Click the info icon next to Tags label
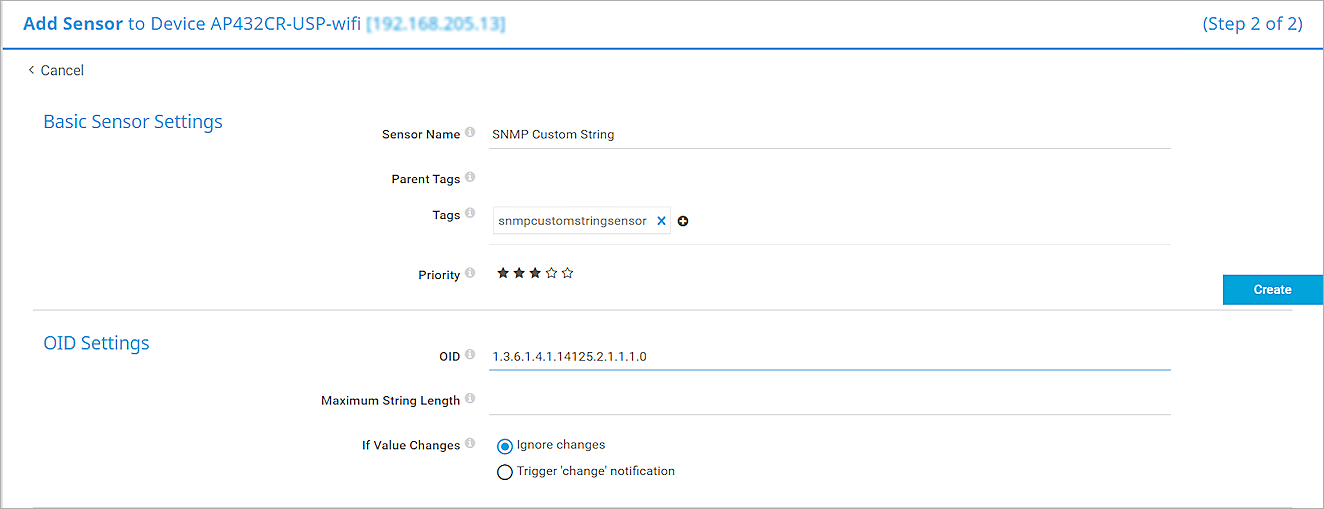Screen dimensions: 1324x509 coord(470,214)
